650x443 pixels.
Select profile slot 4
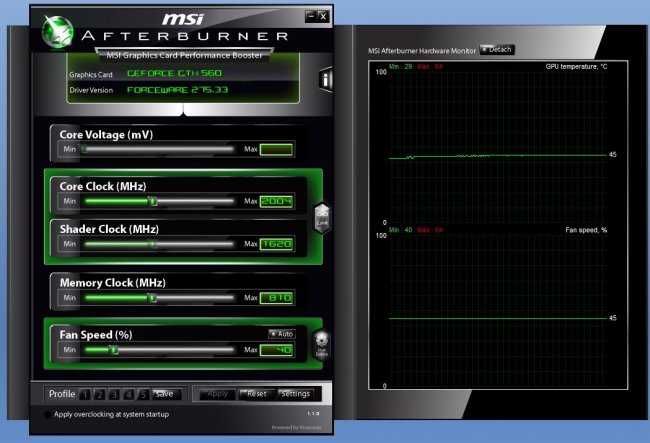(x=129, y=394)
